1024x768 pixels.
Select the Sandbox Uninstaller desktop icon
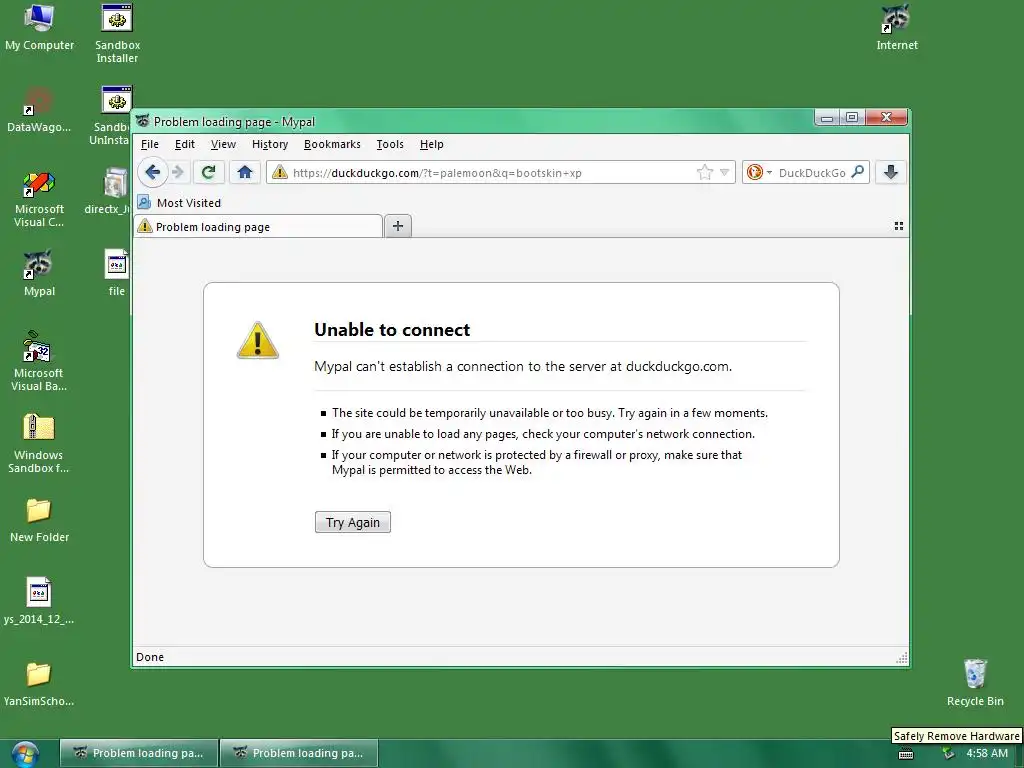112,116
